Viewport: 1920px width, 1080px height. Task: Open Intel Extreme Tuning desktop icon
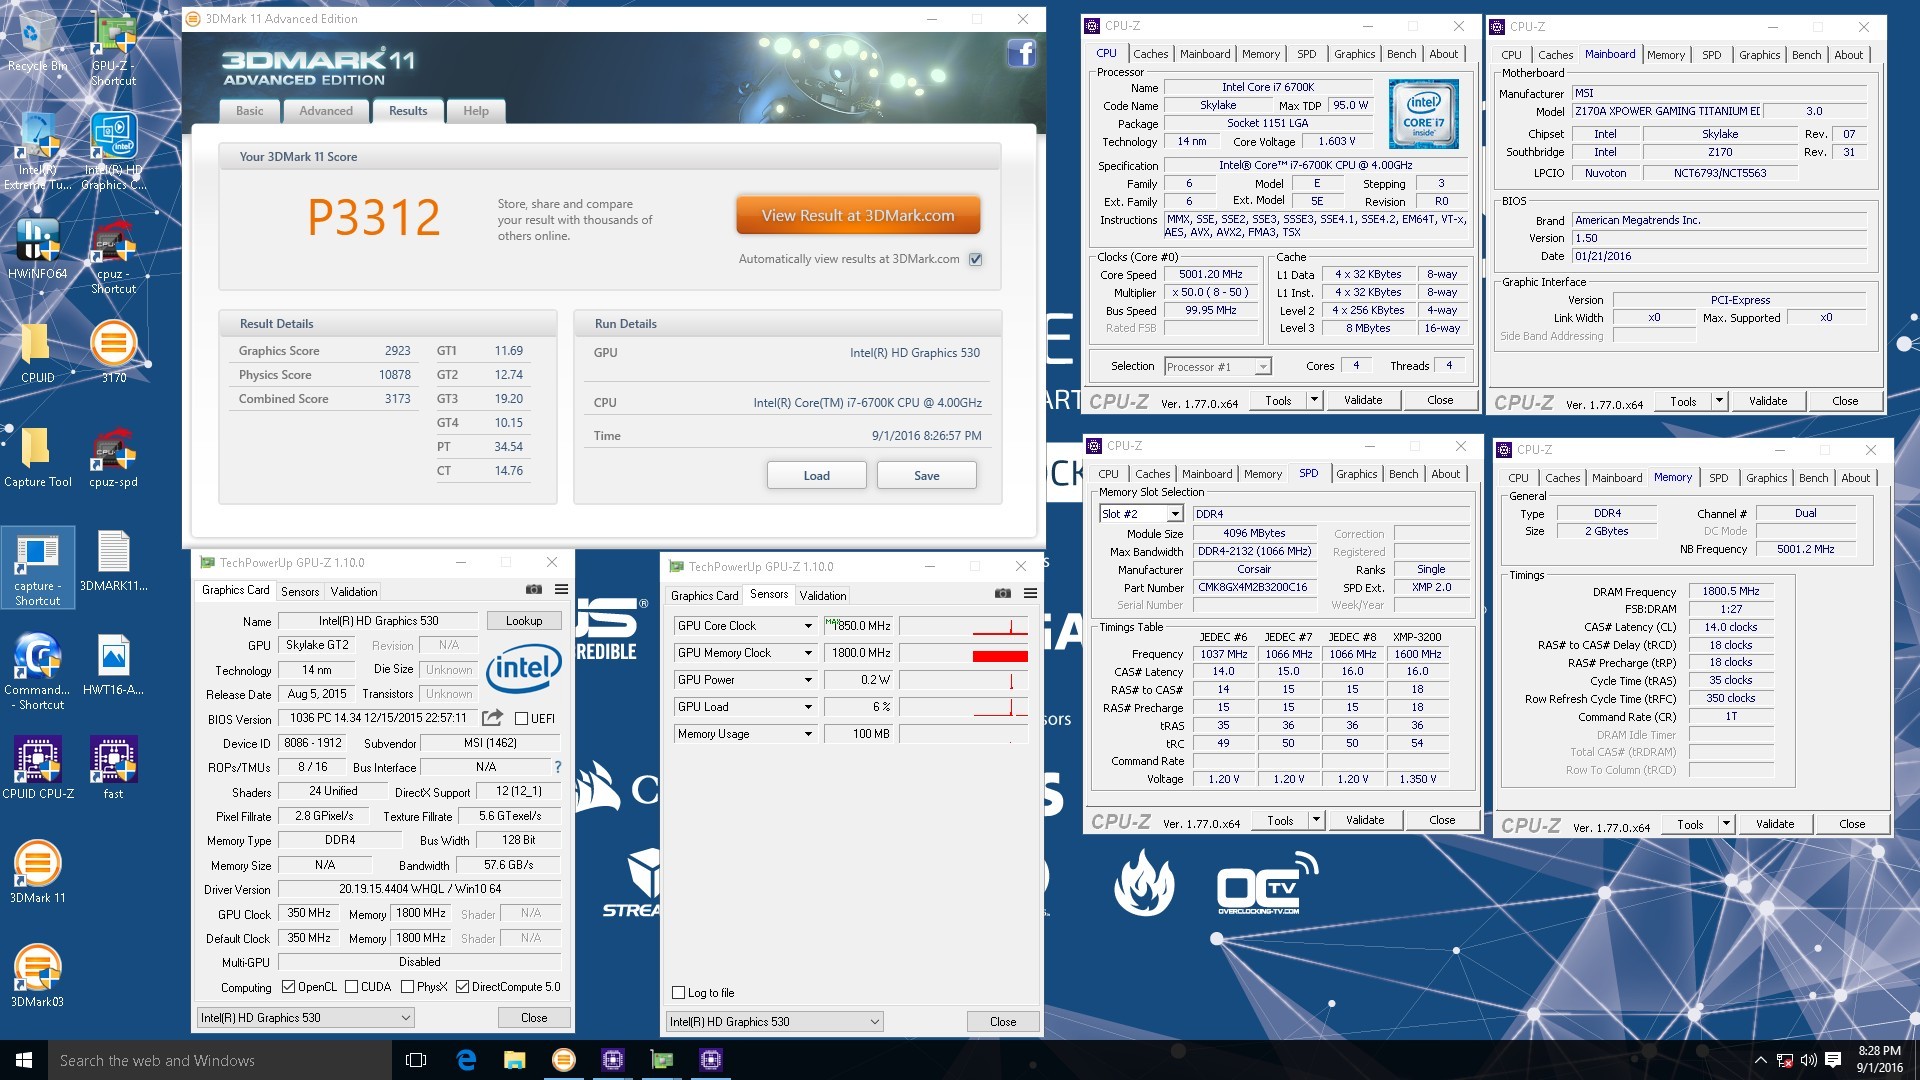pos(37,152)
